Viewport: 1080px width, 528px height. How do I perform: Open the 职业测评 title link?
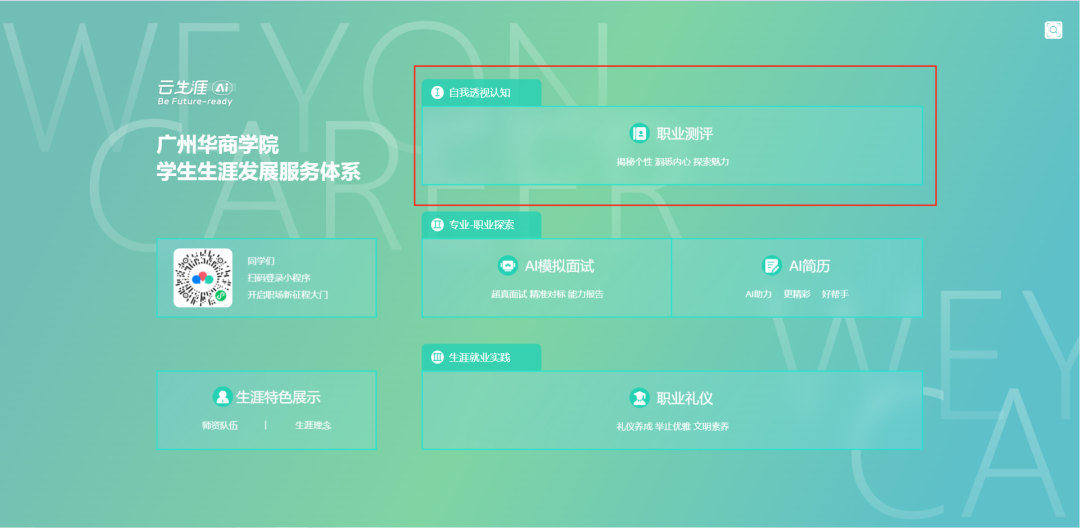point(685,134)
